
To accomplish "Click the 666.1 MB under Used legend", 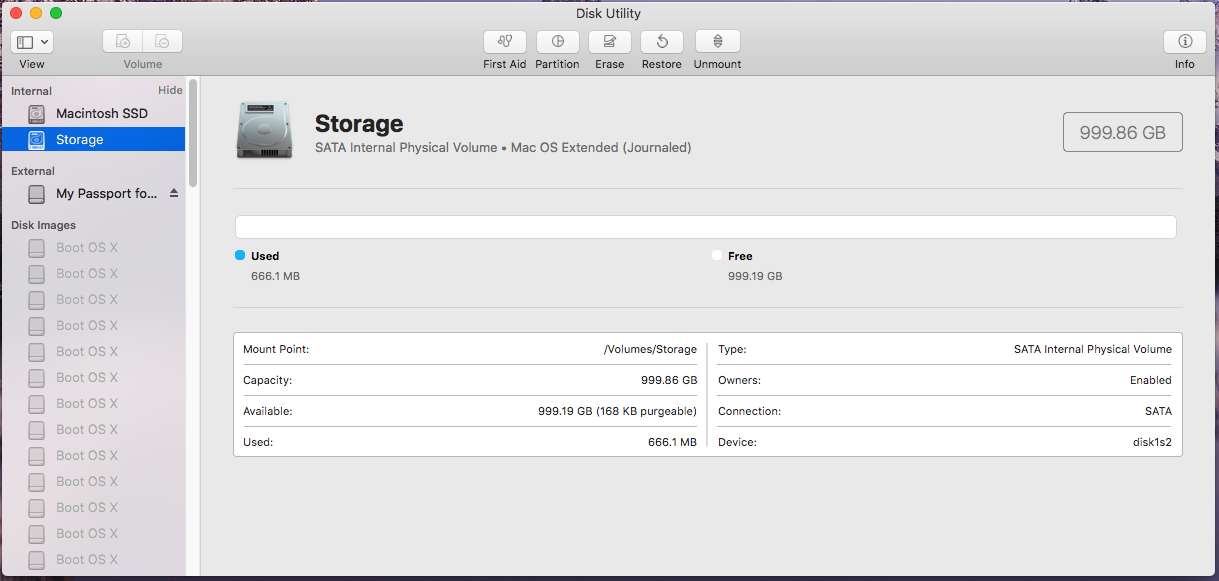I will 275,276.
